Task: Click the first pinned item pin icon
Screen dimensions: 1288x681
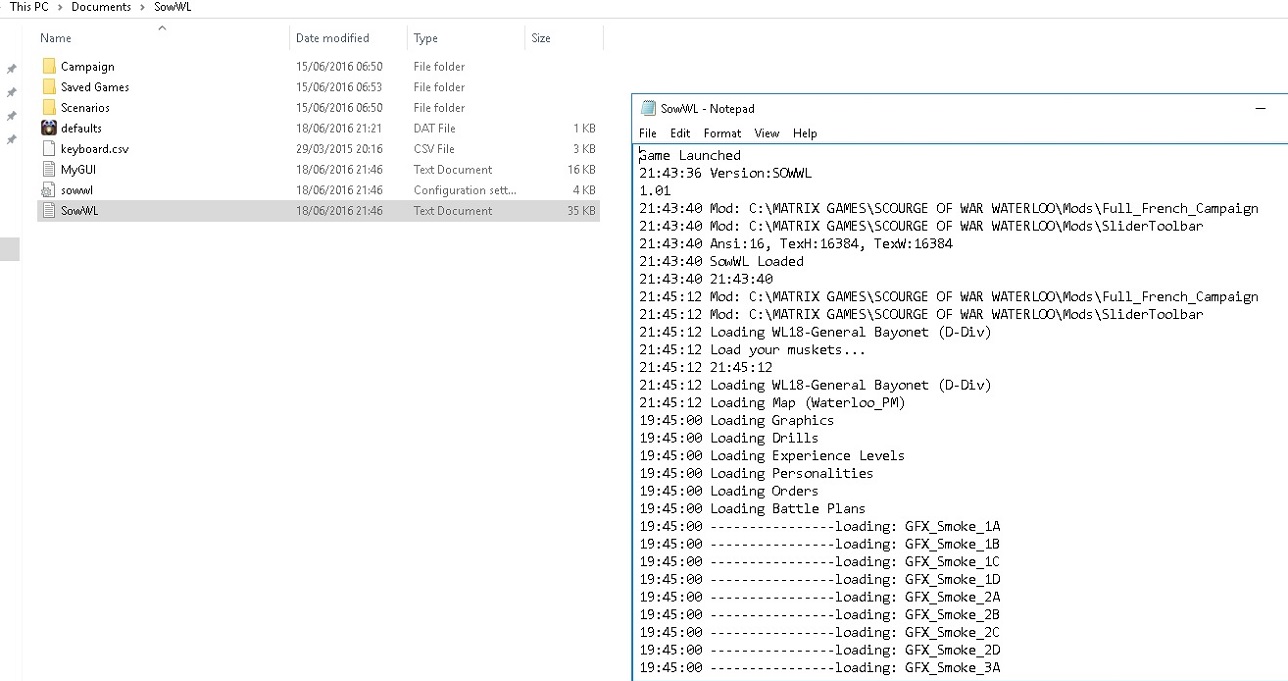Action: [11, 69]
